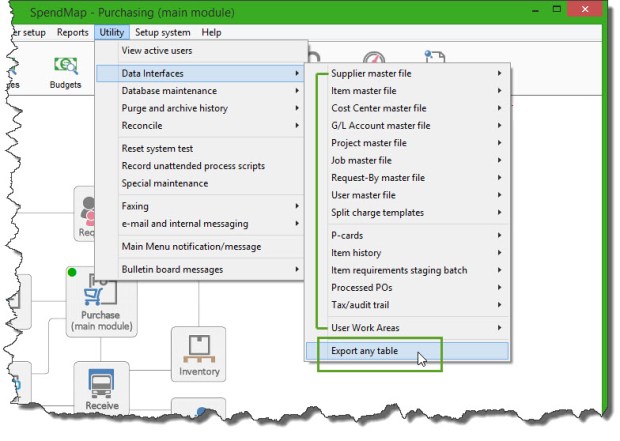
Task: Expand Faxing submenu
Action: [x=200, y=206]
